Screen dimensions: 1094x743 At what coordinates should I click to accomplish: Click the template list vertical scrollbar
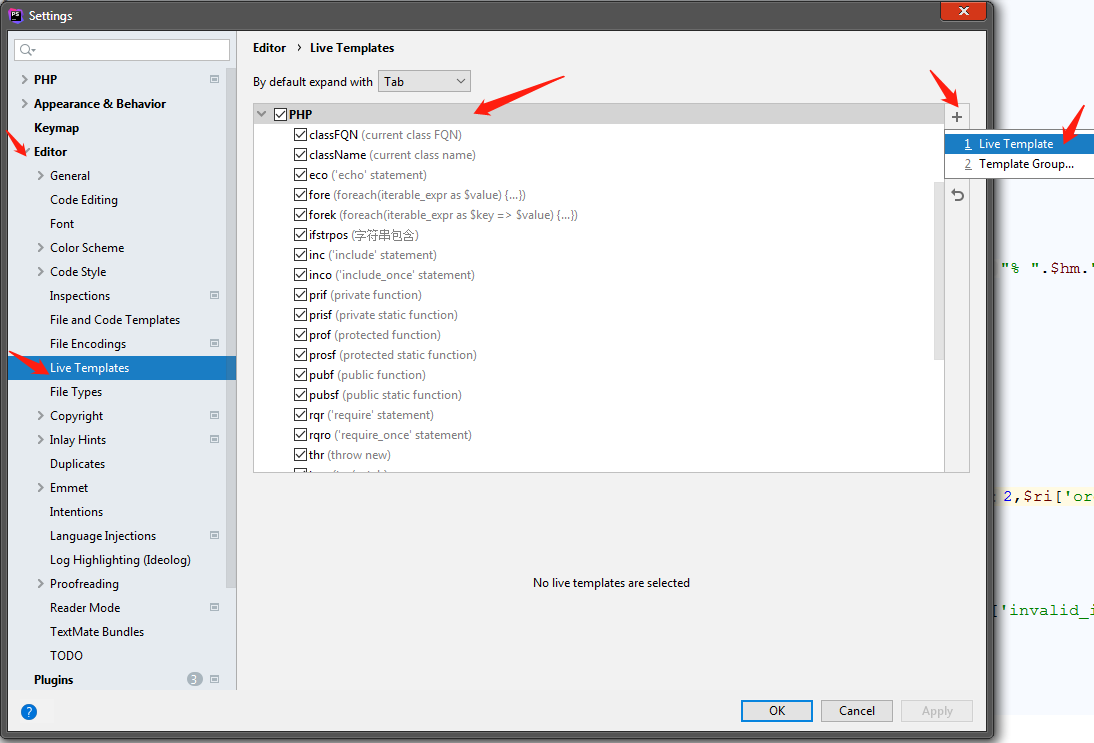[x=938, y=271]
